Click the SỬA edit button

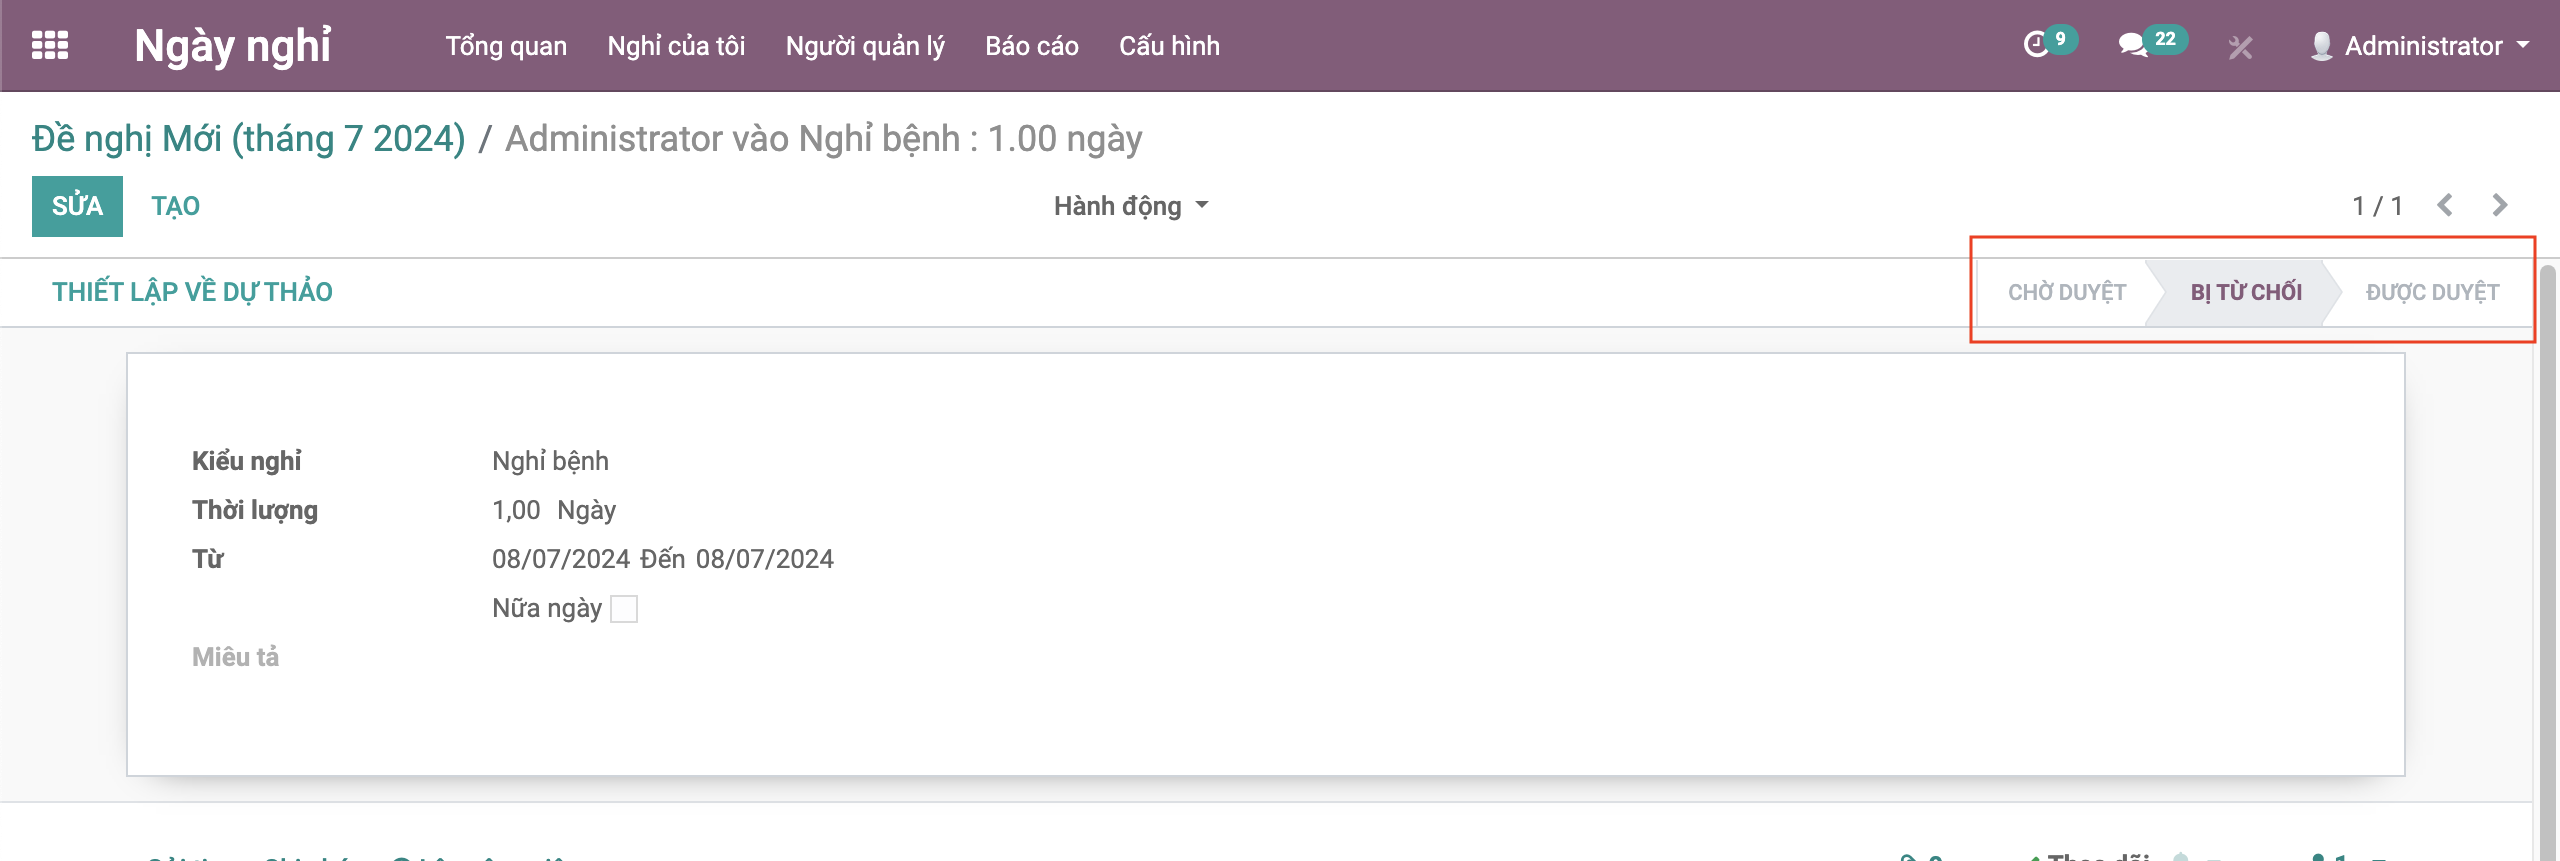coord(77,206)
